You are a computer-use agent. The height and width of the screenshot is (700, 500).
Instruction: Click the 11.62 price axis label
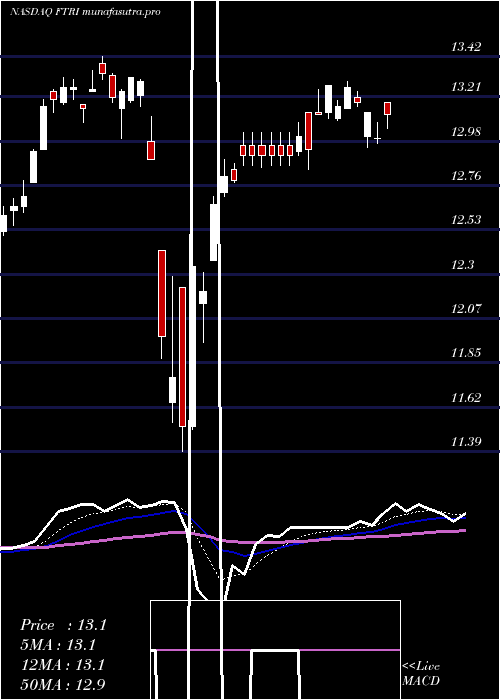[x=466, y=397]
